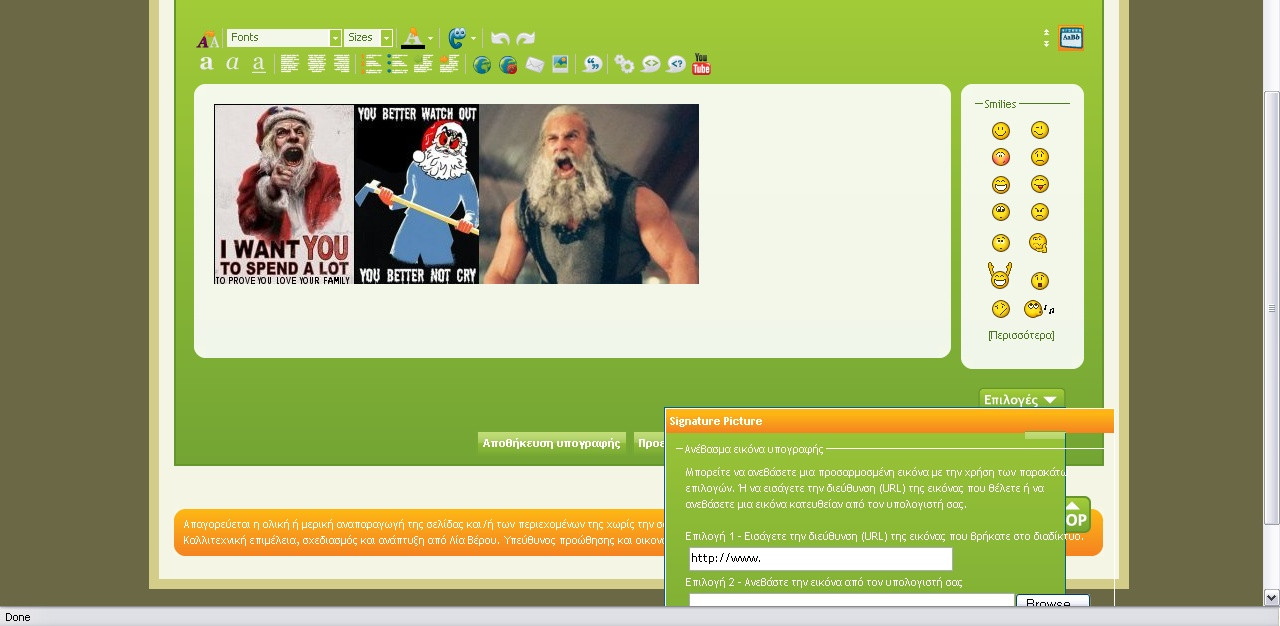Insert an email link
1280x626 pixels.
(x=535, y=65)
